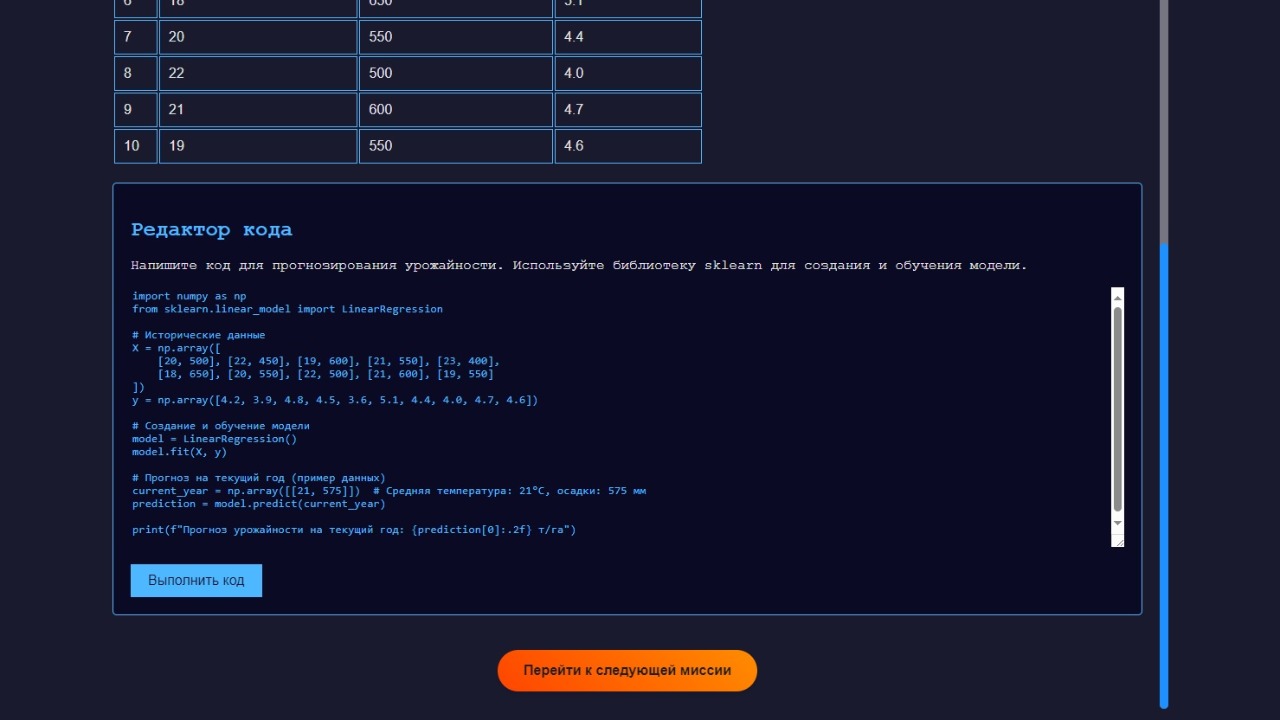Select the rainfall cell "600" in row 9
This screenshot has height=720, width=1280.
pyautogui.click(x=455, y=109)
